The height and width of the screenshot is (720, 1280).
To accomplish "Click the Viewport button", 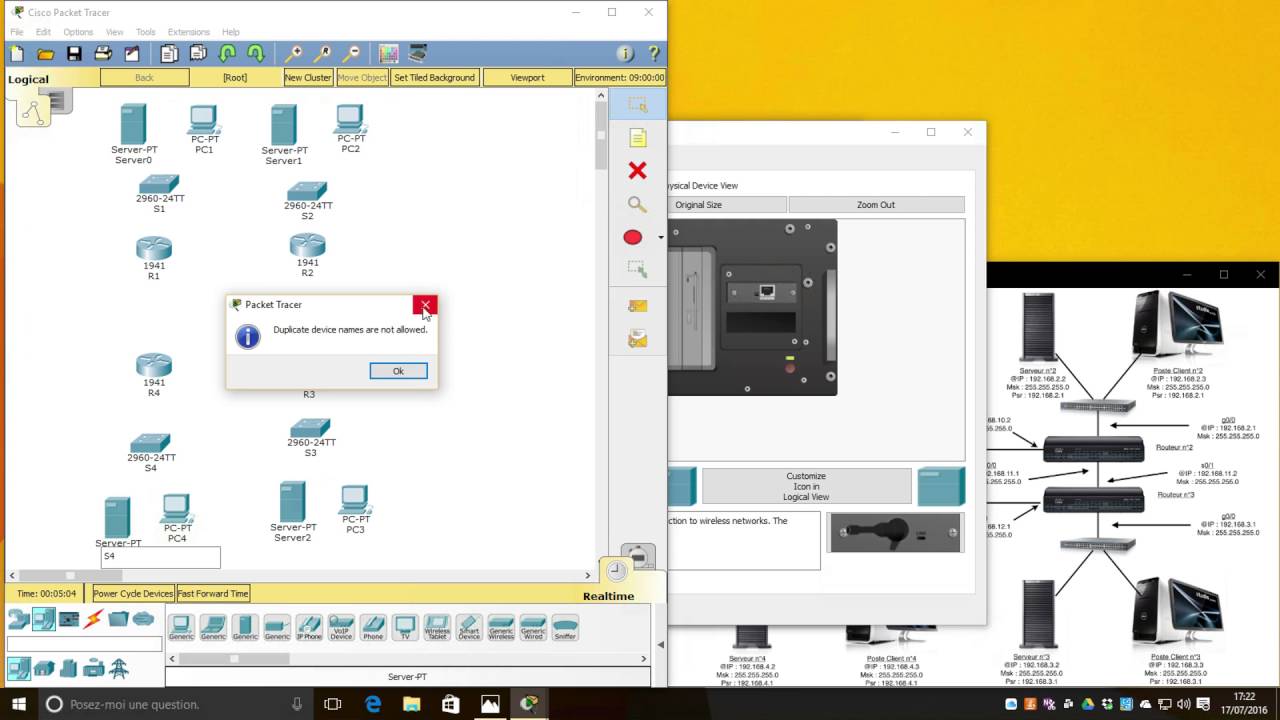I will (x=527, y=77).
